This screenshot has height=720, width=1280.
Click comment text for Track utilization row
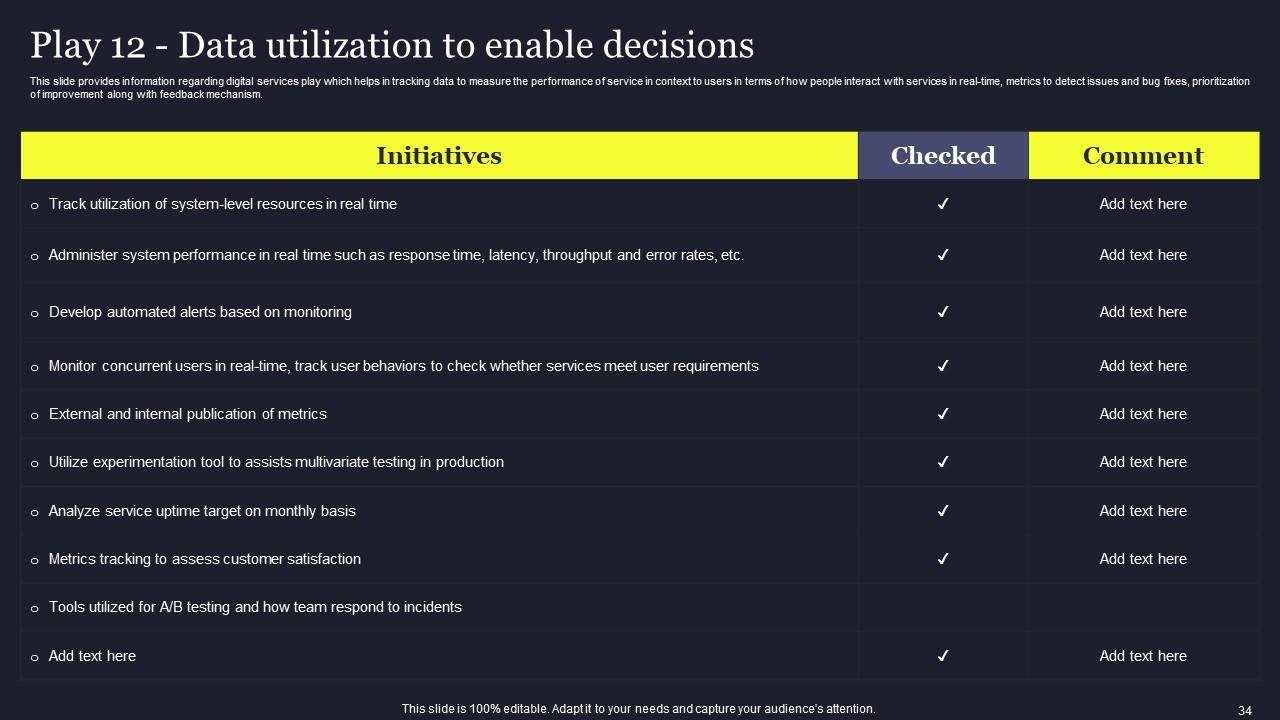(1143, 204)
